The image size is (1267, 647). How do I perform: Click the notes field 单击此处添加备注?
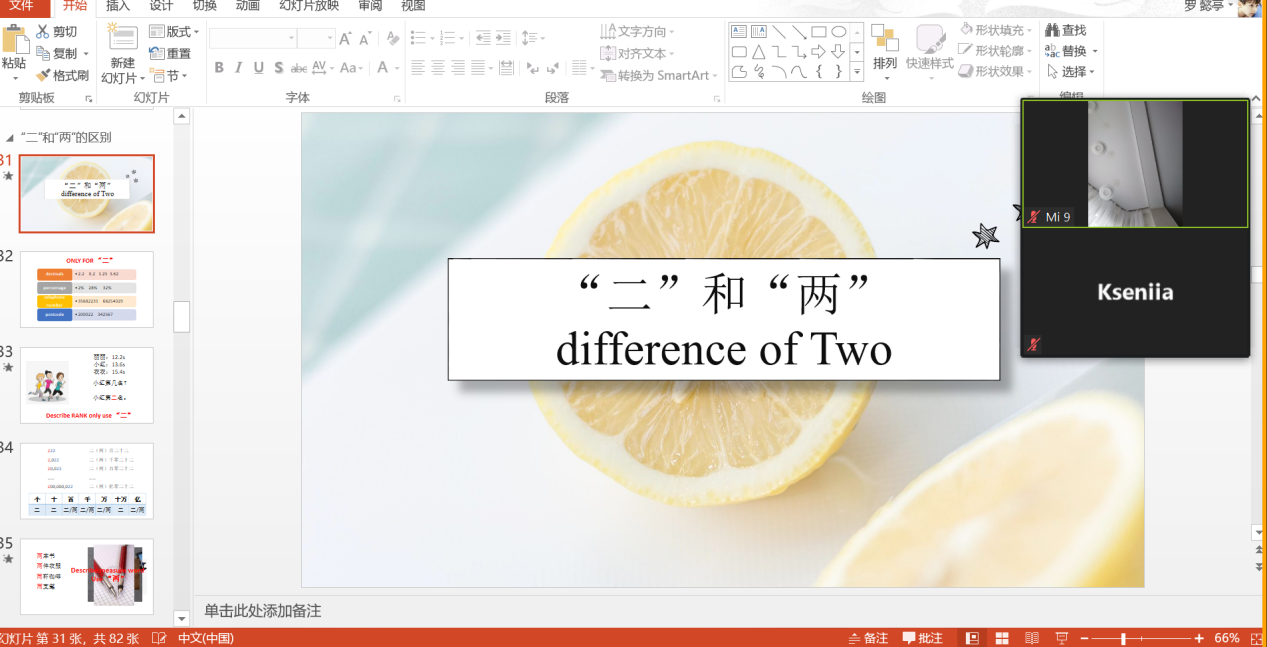coord(263,610)
